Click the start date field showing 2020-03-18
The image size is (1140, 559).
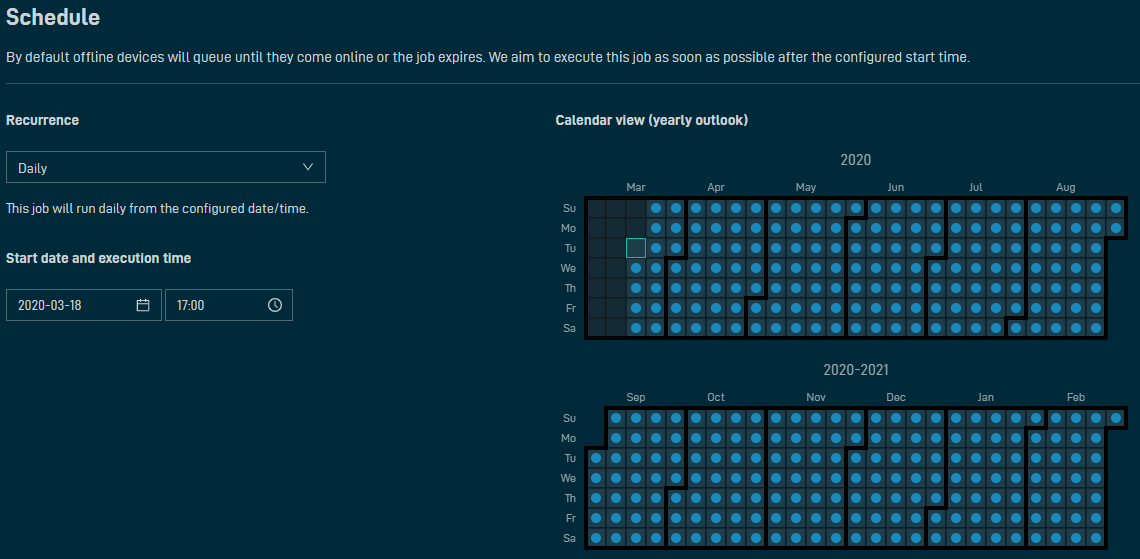[x=84, y=305]
